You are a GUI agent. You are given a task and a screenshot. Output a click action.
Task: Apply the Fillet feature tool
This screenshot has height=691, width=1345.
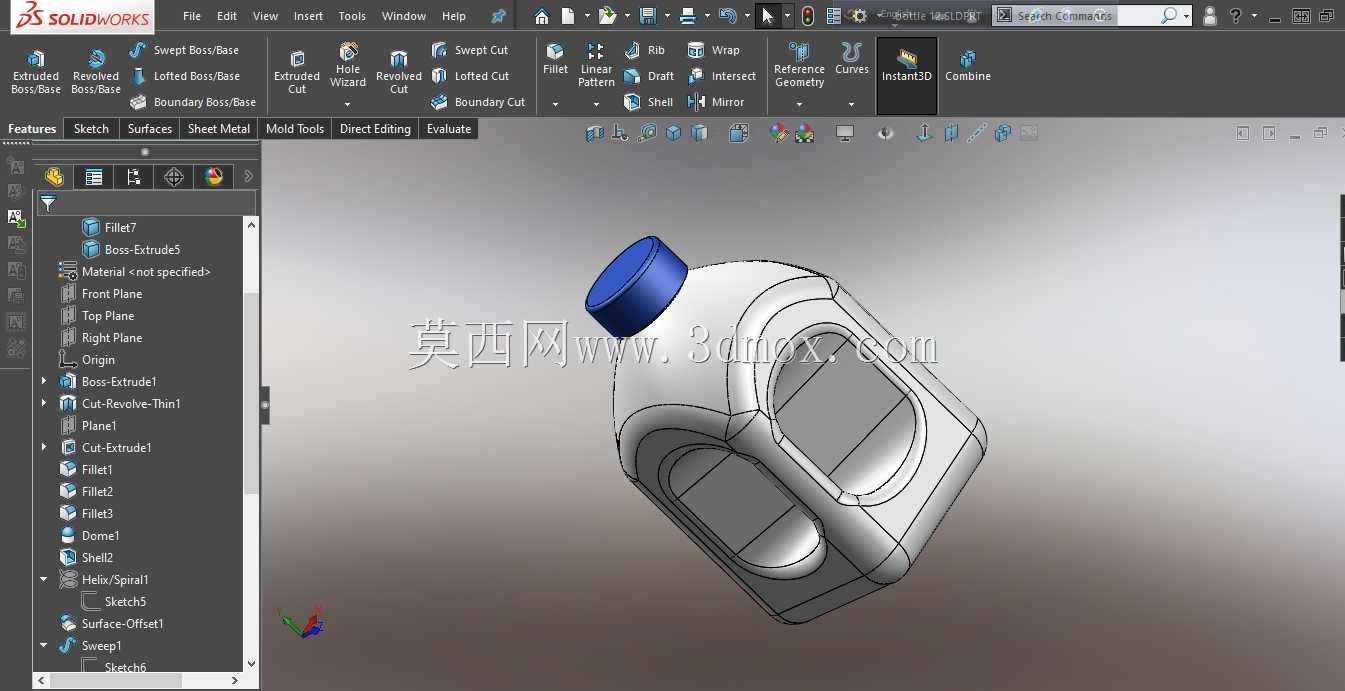(555, 59)
